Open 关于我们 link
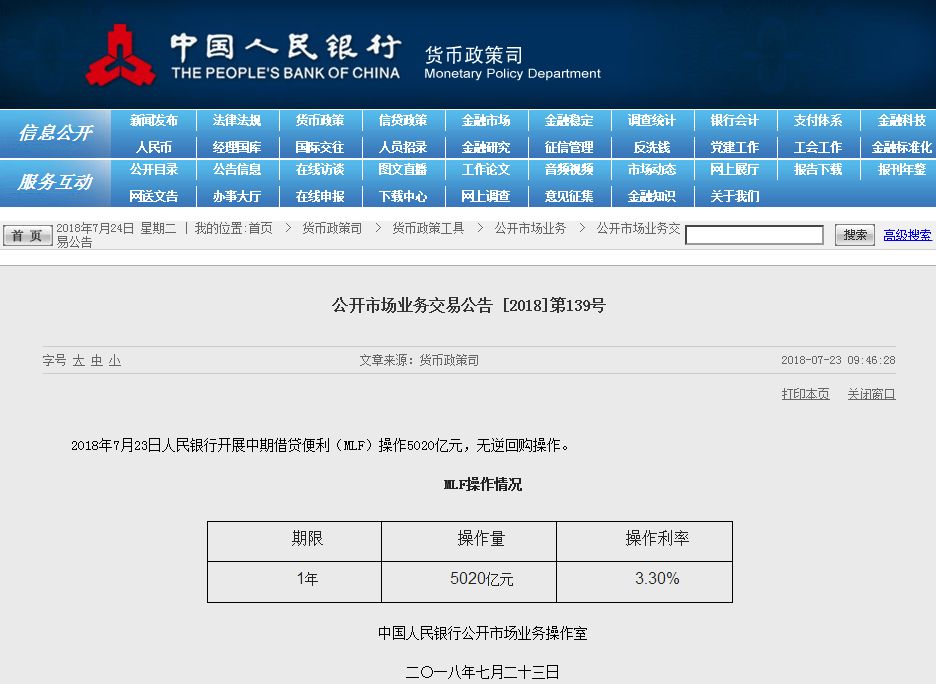The image size is (936, 684). [735, 196]
